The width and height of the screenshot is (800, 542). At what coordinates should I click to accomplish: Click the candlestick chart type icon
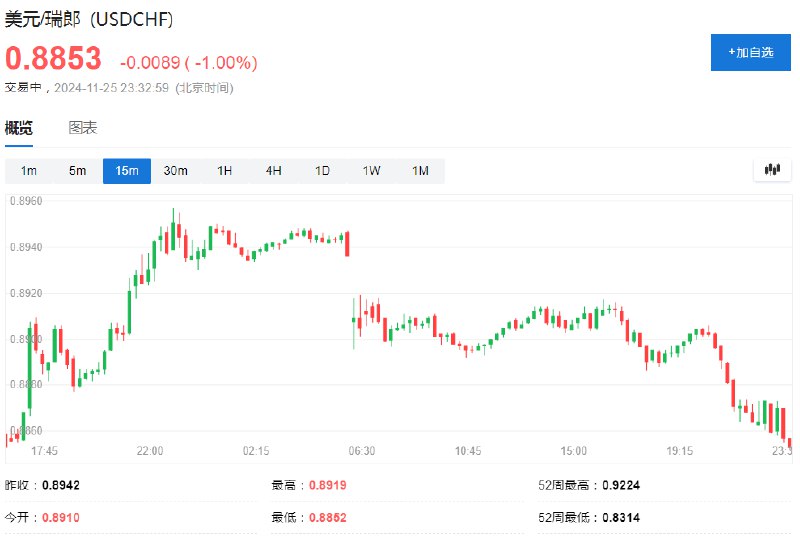pos(772,170)
